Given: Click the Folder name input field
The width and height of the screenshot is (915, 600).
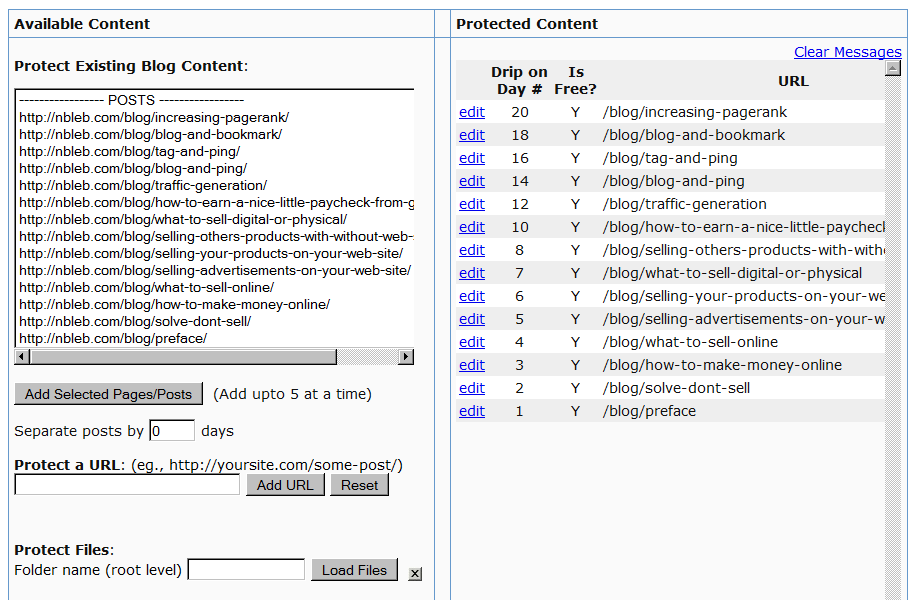Looking at the screenshot, I should tap(246, 570).
